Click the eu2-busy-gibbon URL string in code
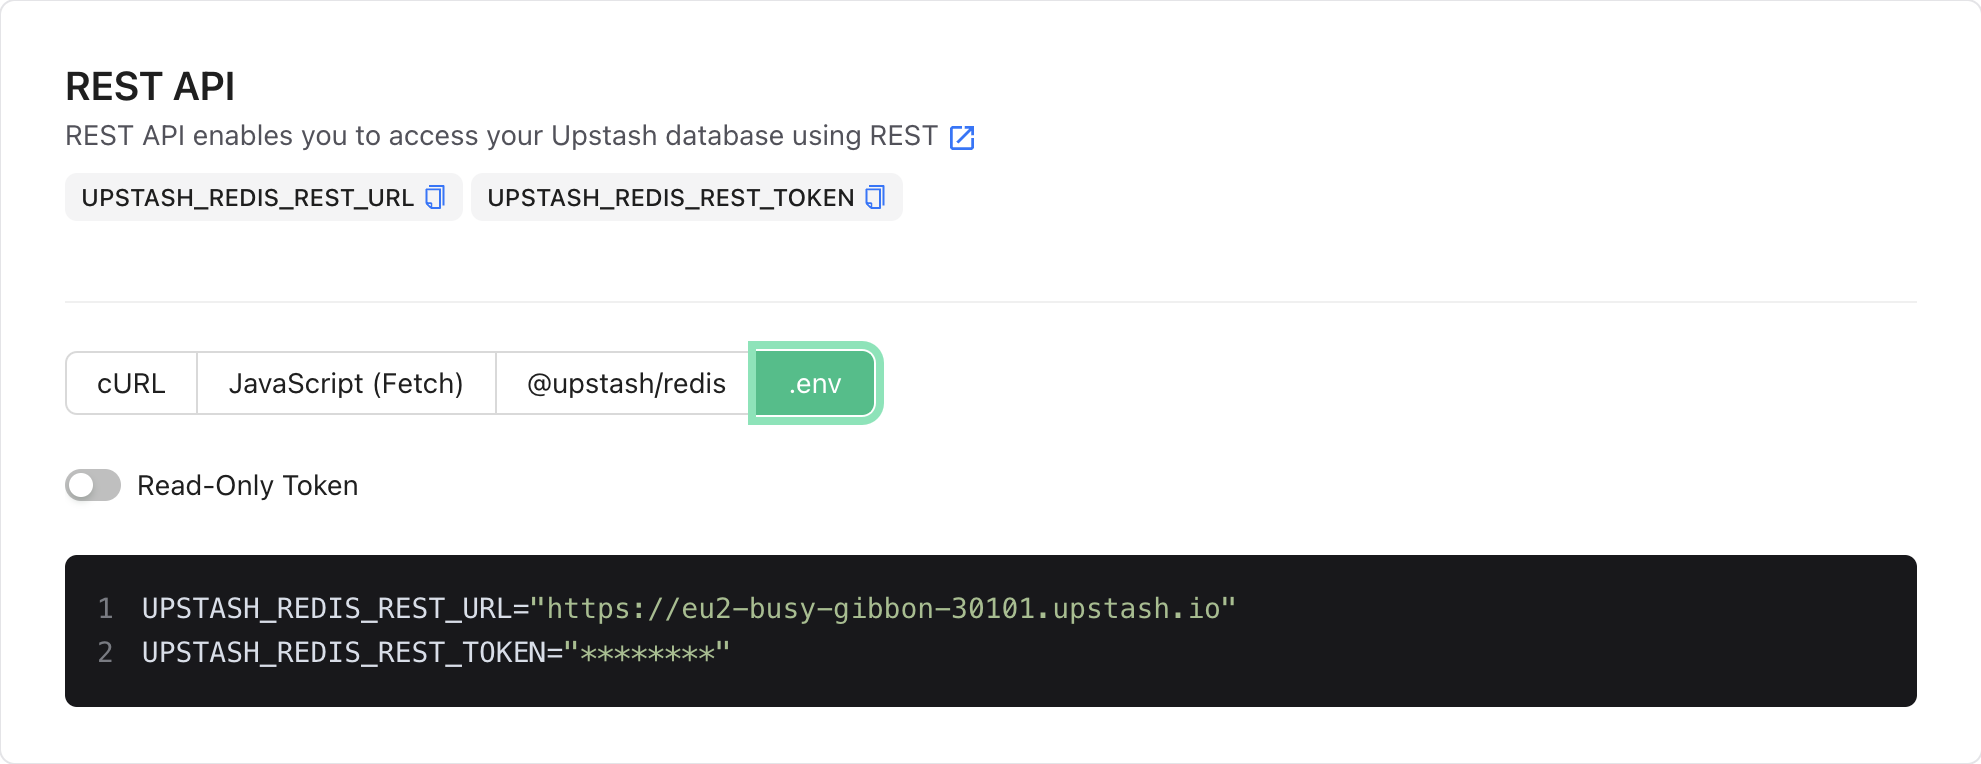This screenshot has width=1981, height=764. [883, 608]
